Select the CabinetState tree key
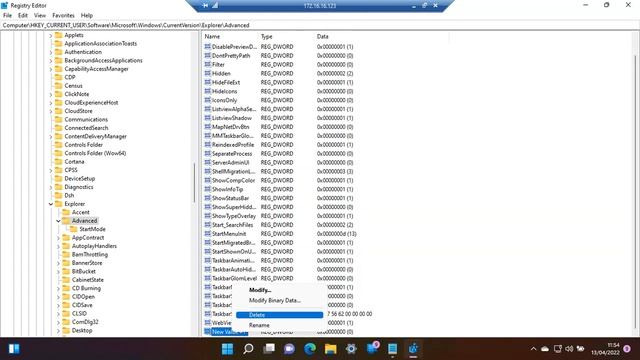The width and height of the screenshot is (640, 360). [88, 280]
